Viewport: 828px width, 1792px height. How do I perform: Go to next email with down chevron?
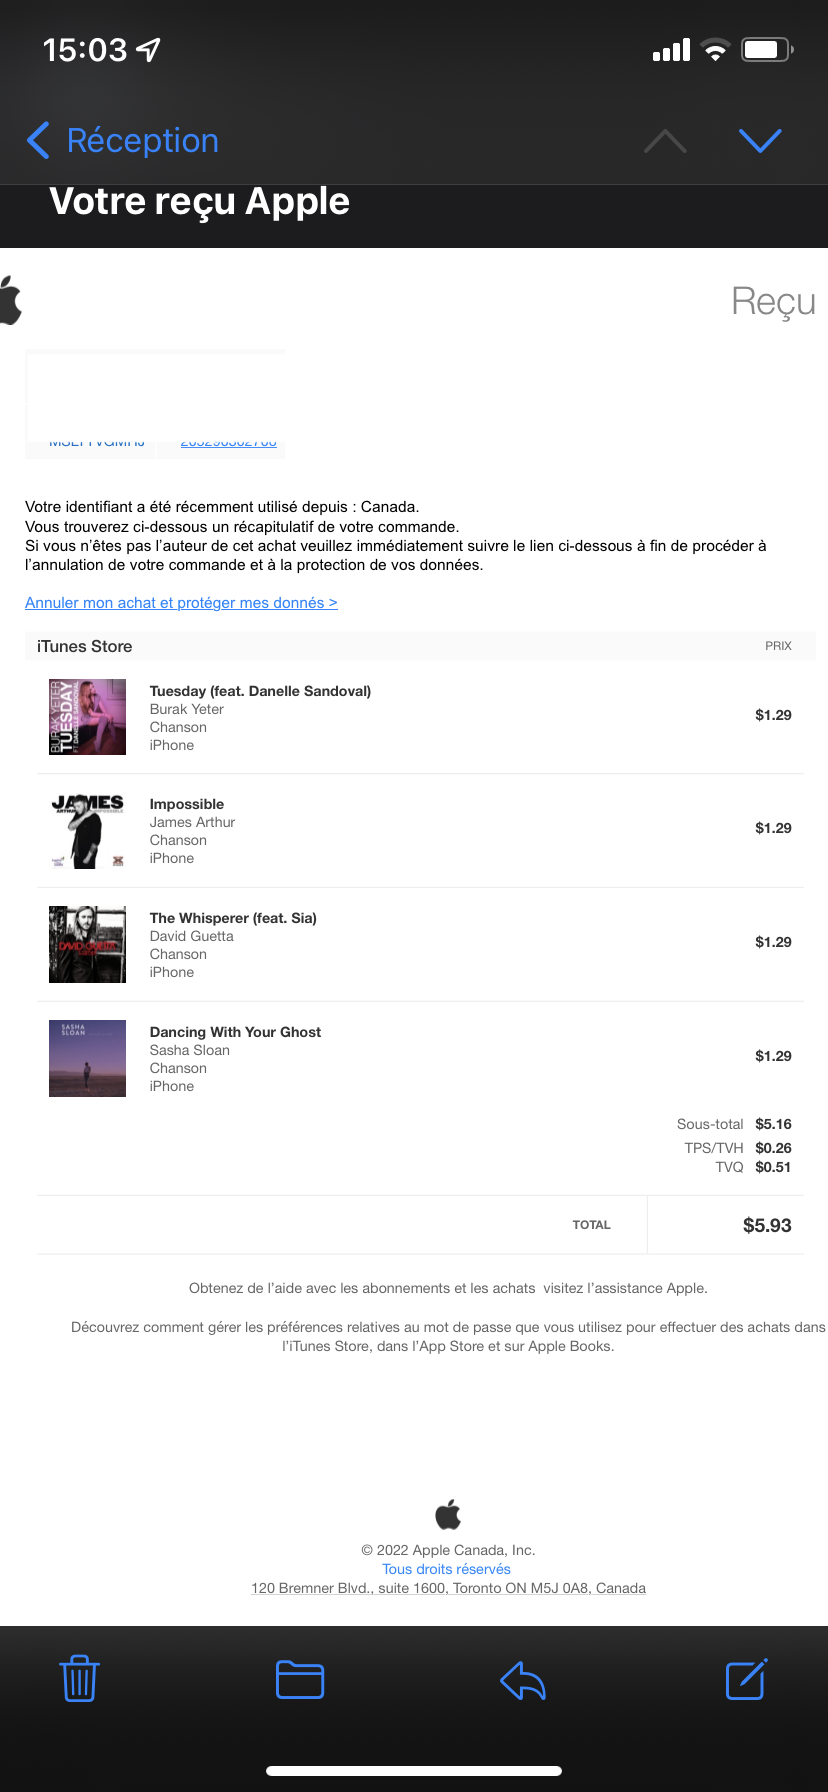coord(760,141)
